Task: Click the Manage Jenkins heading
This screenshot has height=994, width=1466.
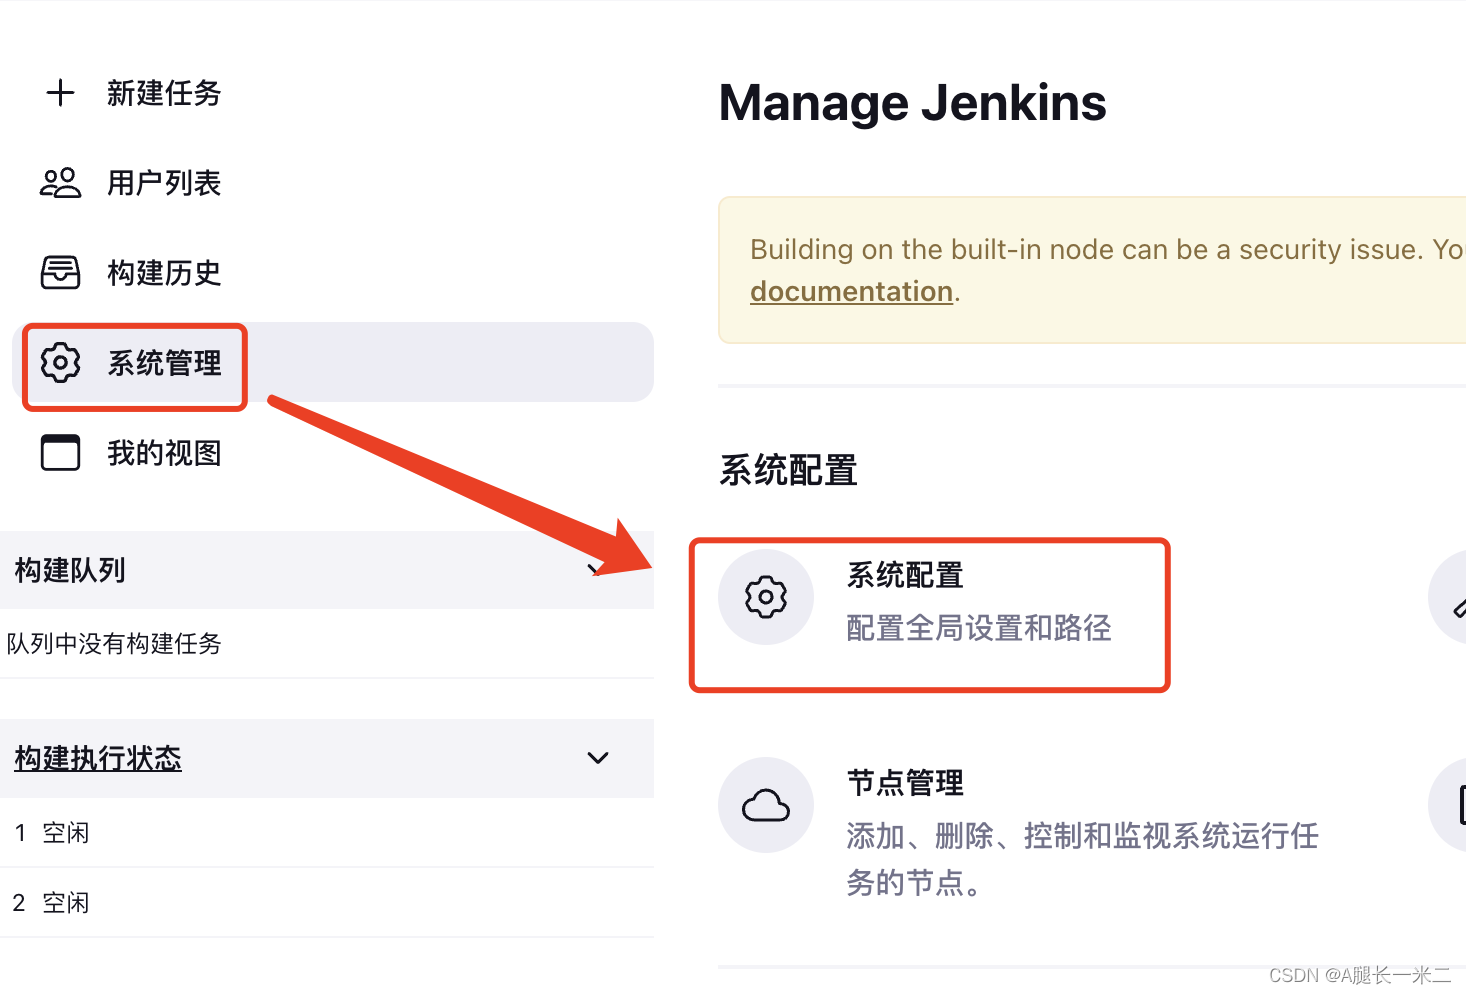Action: click(912, 103)
